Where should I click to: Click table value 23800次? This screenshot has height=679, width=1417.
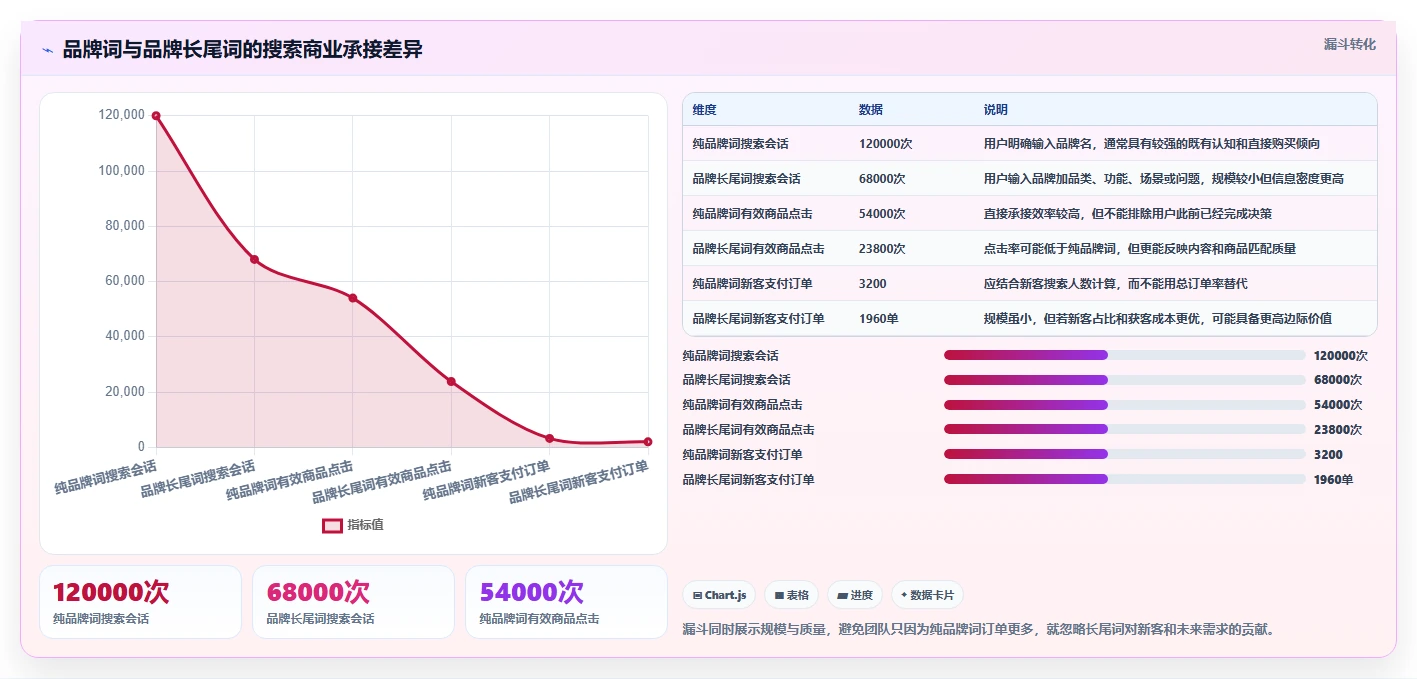click(x=882, y=248)
